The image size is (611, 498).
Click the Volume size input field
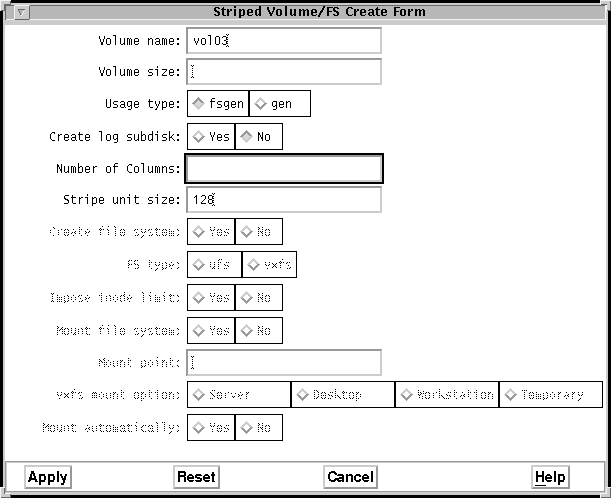click(284, 72)
